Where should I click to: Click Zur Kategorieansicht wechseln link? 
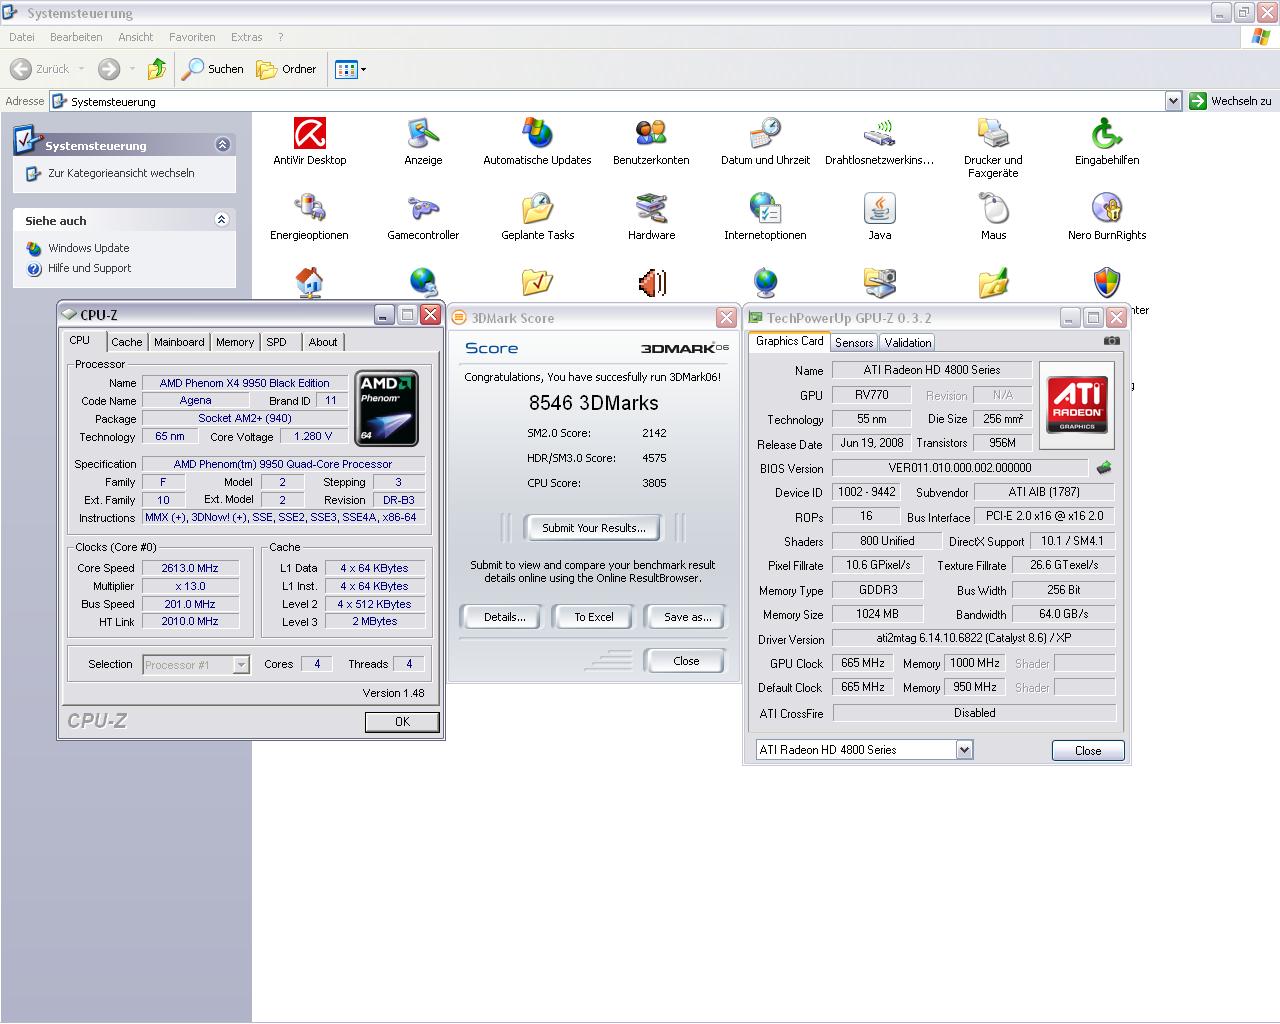[121, 173]
